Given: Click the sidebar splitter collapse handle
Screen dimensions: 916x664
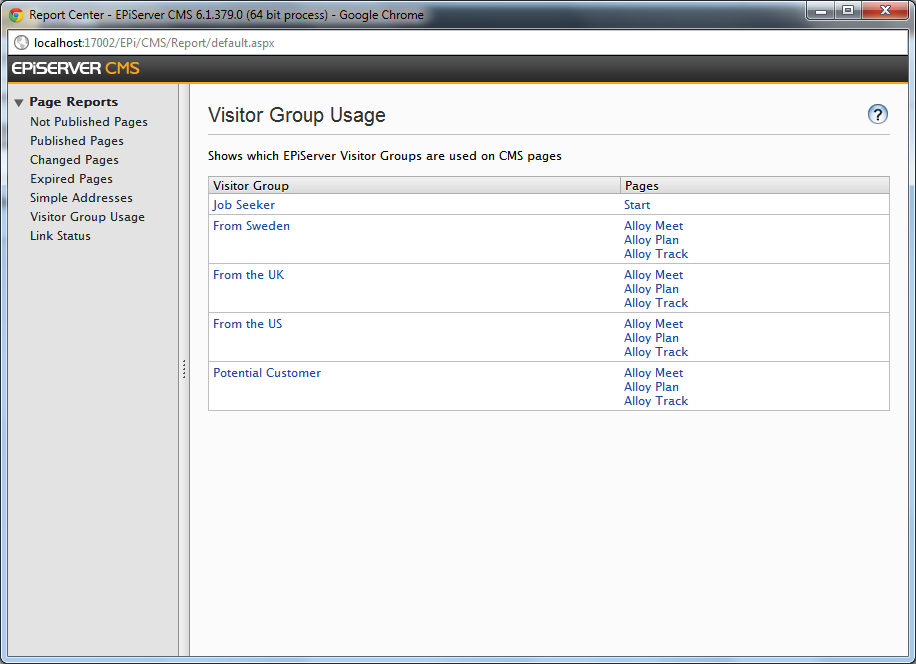Looking at the screenshot, I should pyautogui.click(x=184, y=370).
